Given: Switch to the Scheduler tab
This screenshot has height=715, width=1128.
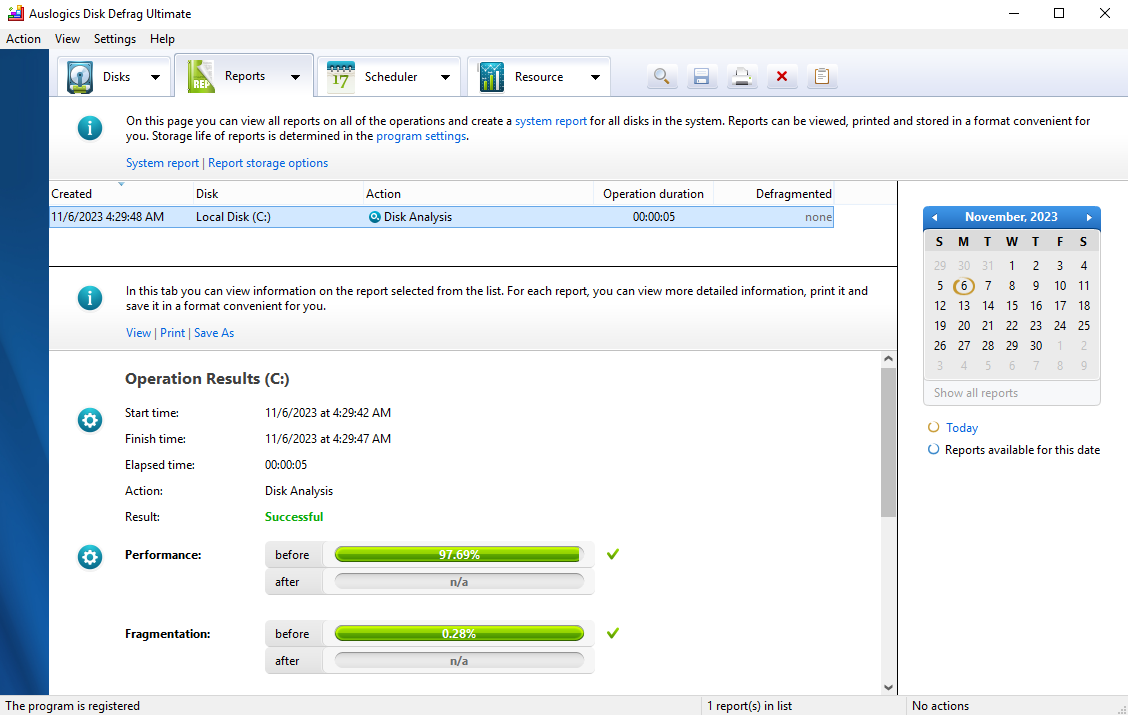Looking at the screenshot, I should coord(388,76).
